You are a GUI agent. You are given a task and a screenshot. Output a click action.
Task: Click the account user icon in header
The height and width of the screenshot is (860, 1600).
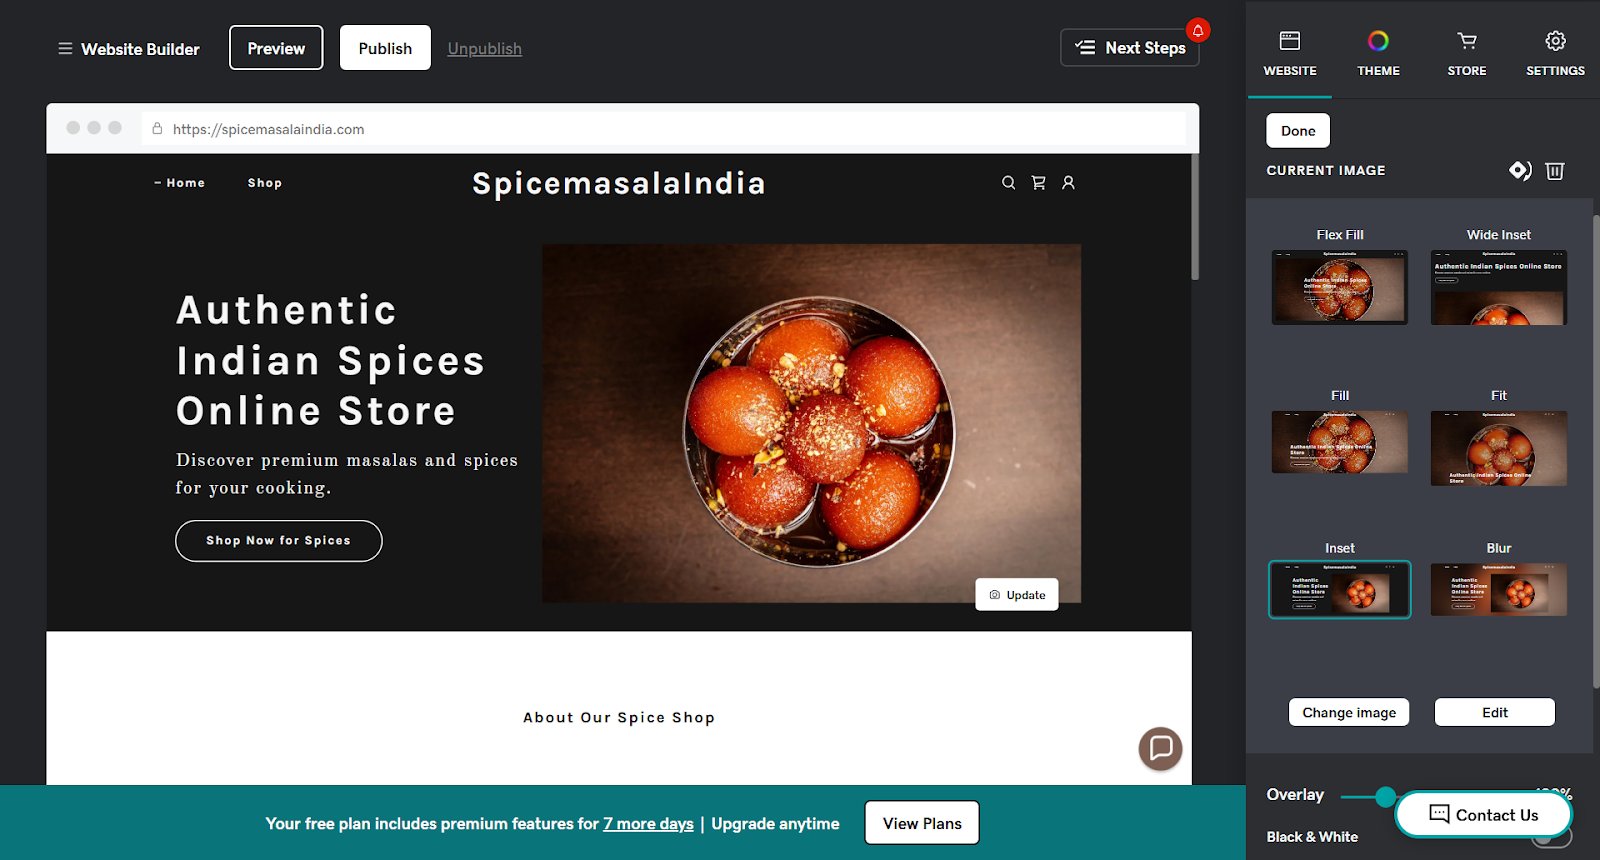point(1068,183)
